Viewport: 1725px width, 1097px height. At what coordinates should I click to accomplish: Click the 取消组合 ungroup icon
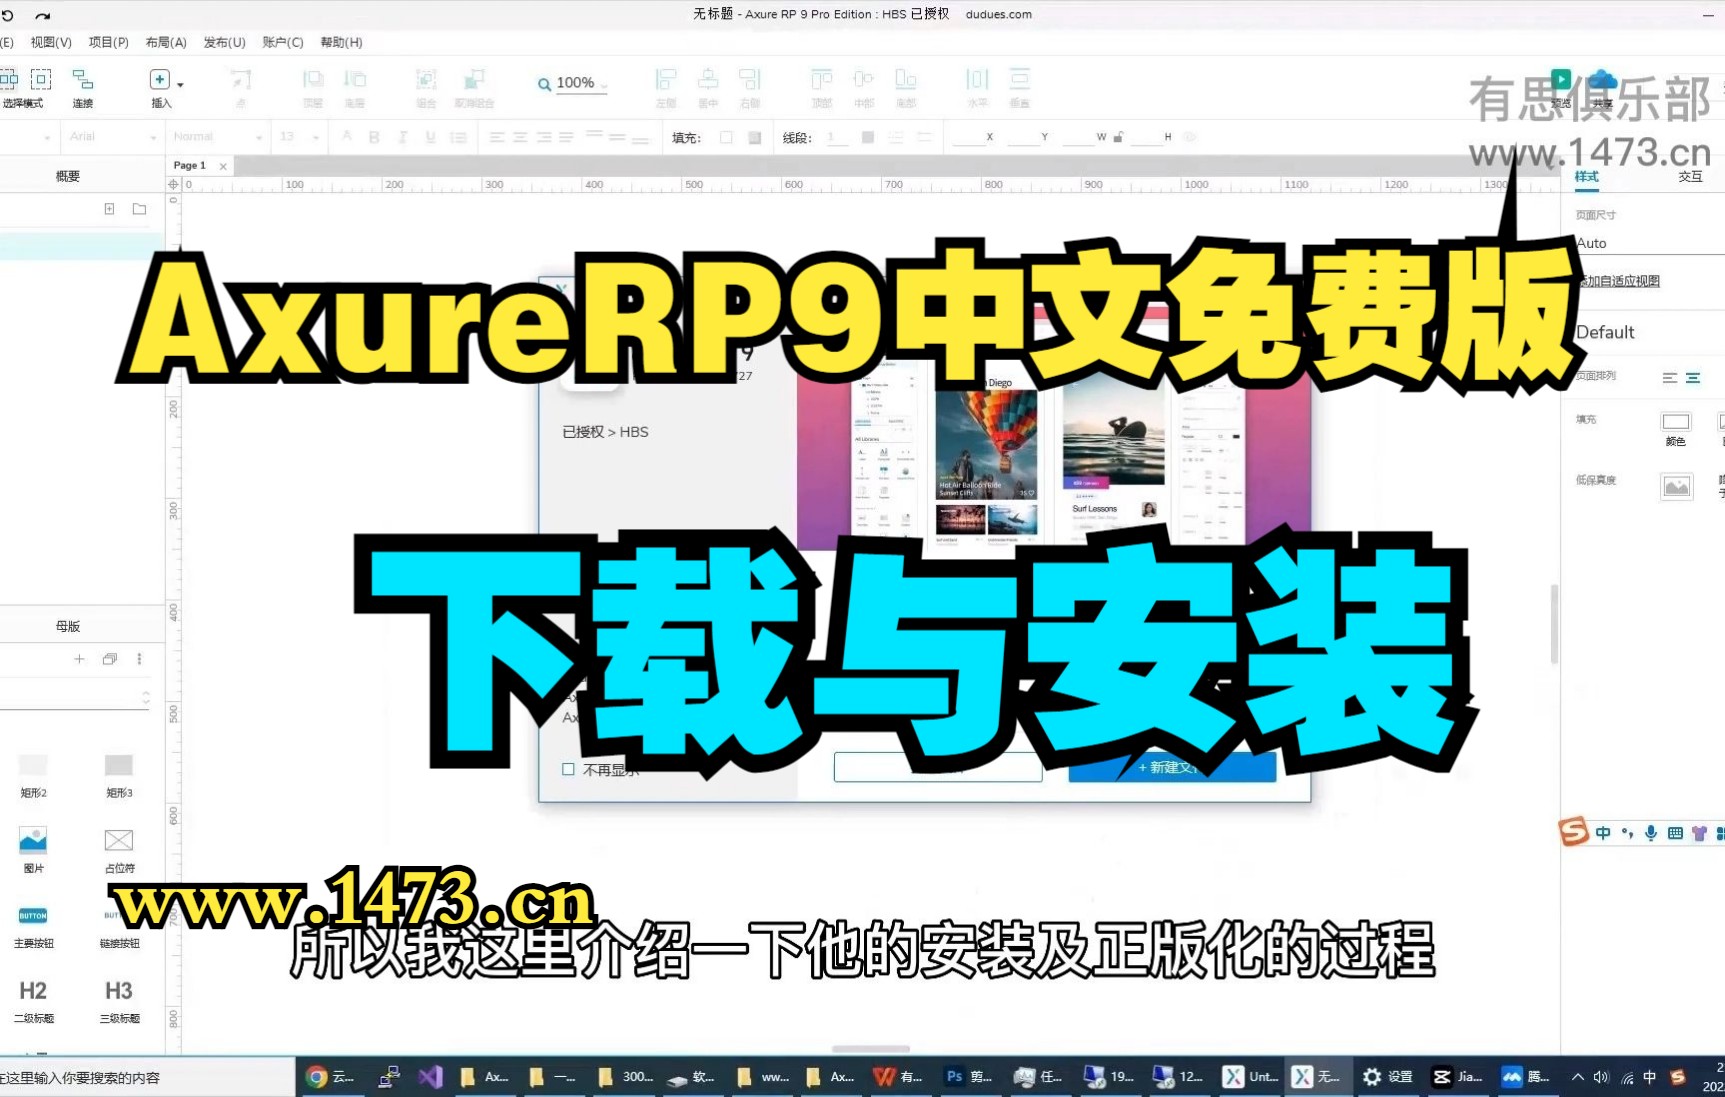click(474, 80)
